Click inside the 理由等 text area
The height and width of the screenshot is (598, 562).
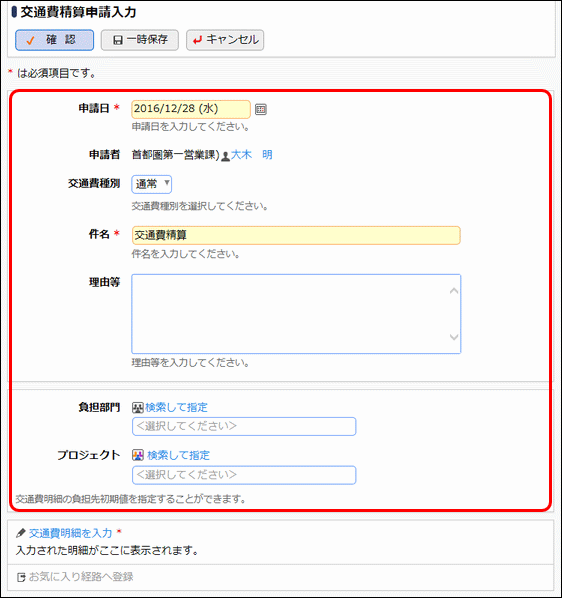[x=296, y=314]
